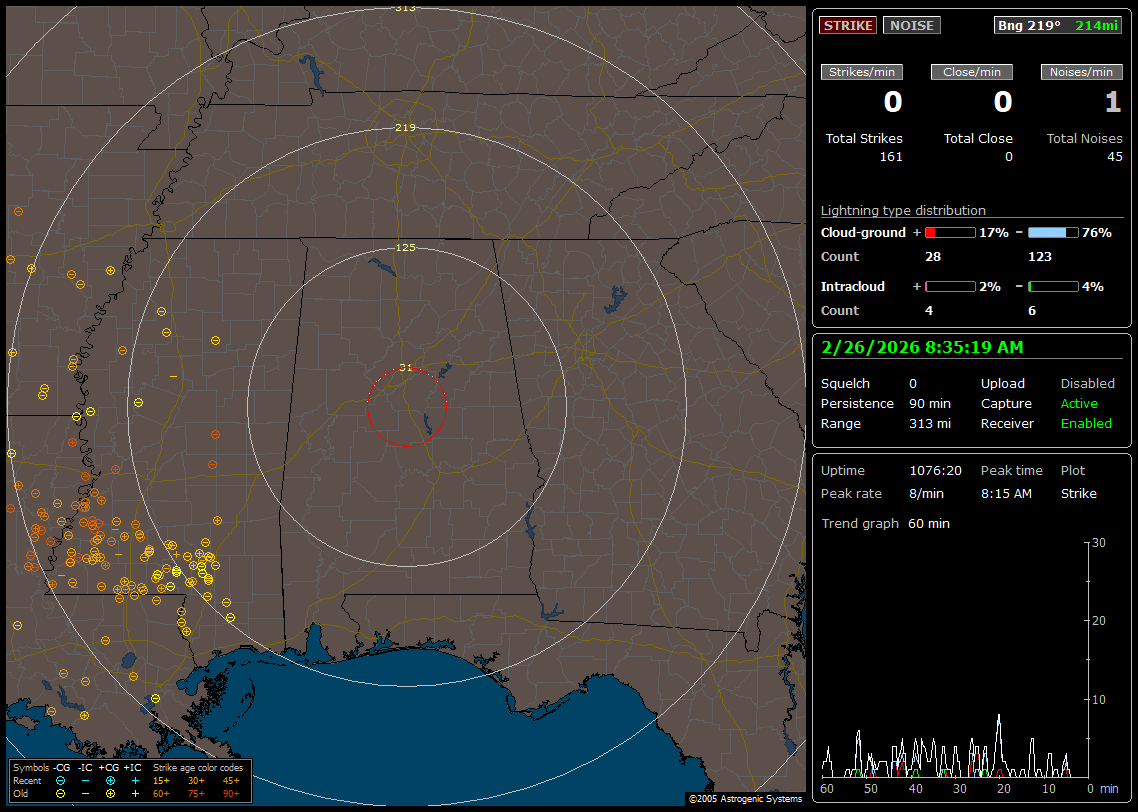Click the red STRIKE indicator button
The image size is (1138, 812).
coord(848,25)
